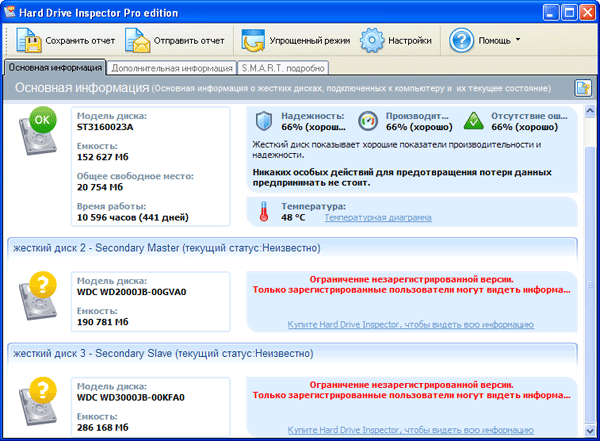
Task: Click the blue reliability shield icon
Action: tap(264, 121)
